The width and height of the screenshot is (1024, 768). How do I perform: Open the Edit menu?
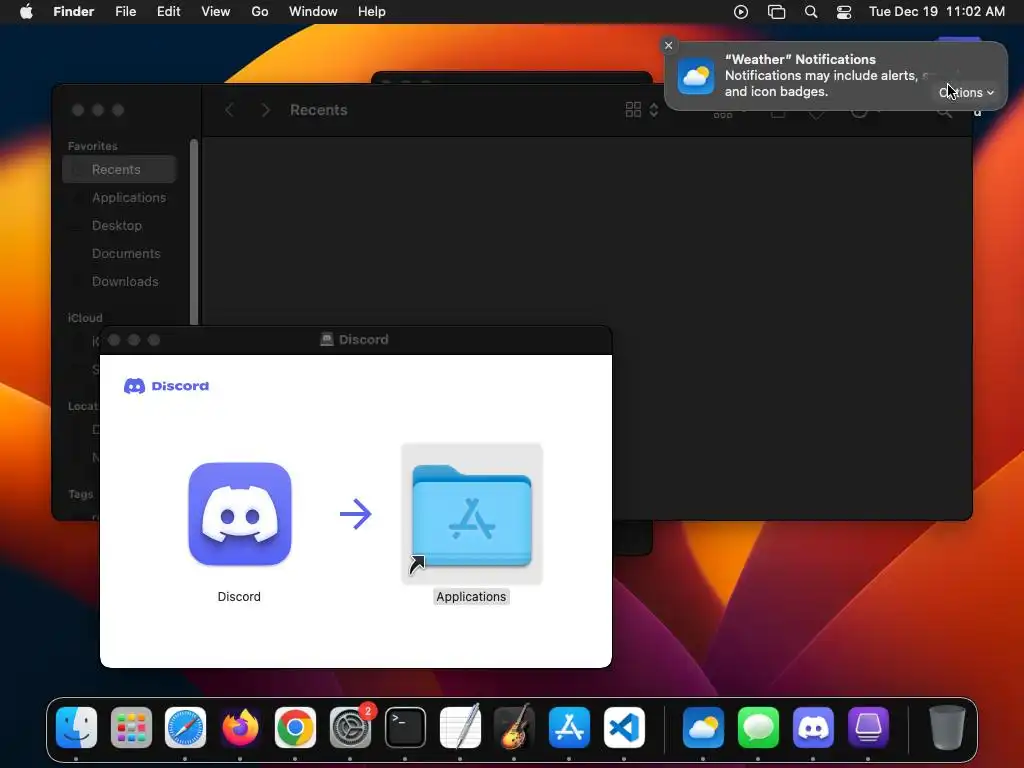[x=168, y=12]
